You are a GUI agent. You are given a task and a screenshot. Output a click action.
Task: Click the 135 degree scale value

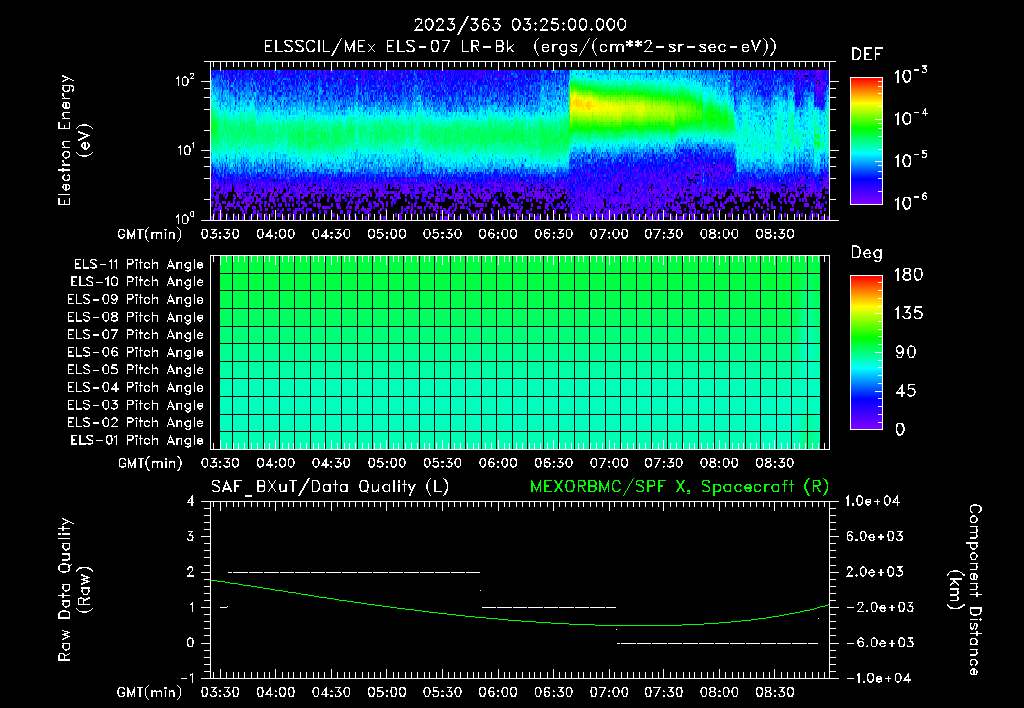pyautogui.click(x=908, y=313)
